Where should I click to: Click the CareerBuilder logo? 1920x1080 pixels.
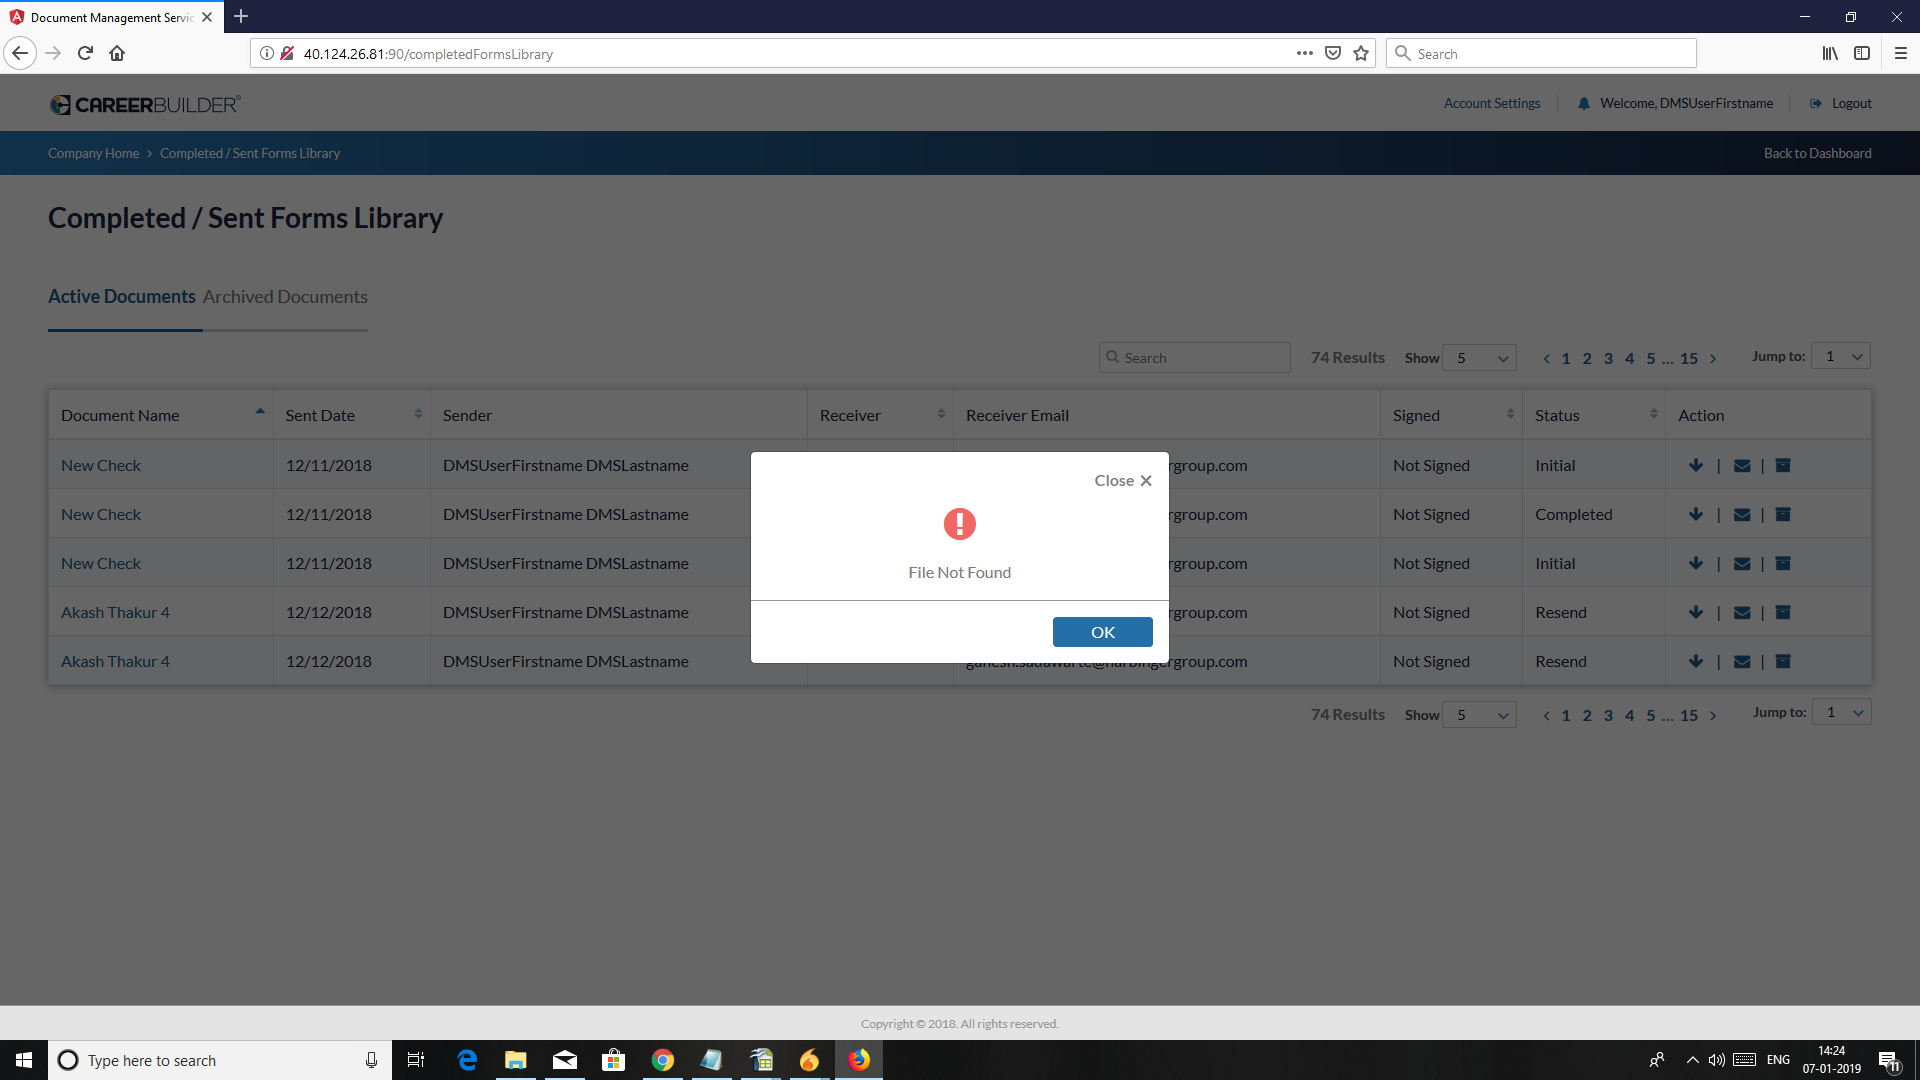point(145,104)
